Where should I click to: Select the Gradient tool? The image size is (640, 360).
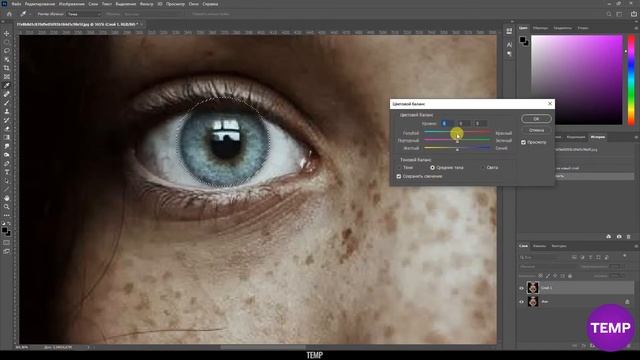coord(7,138)
